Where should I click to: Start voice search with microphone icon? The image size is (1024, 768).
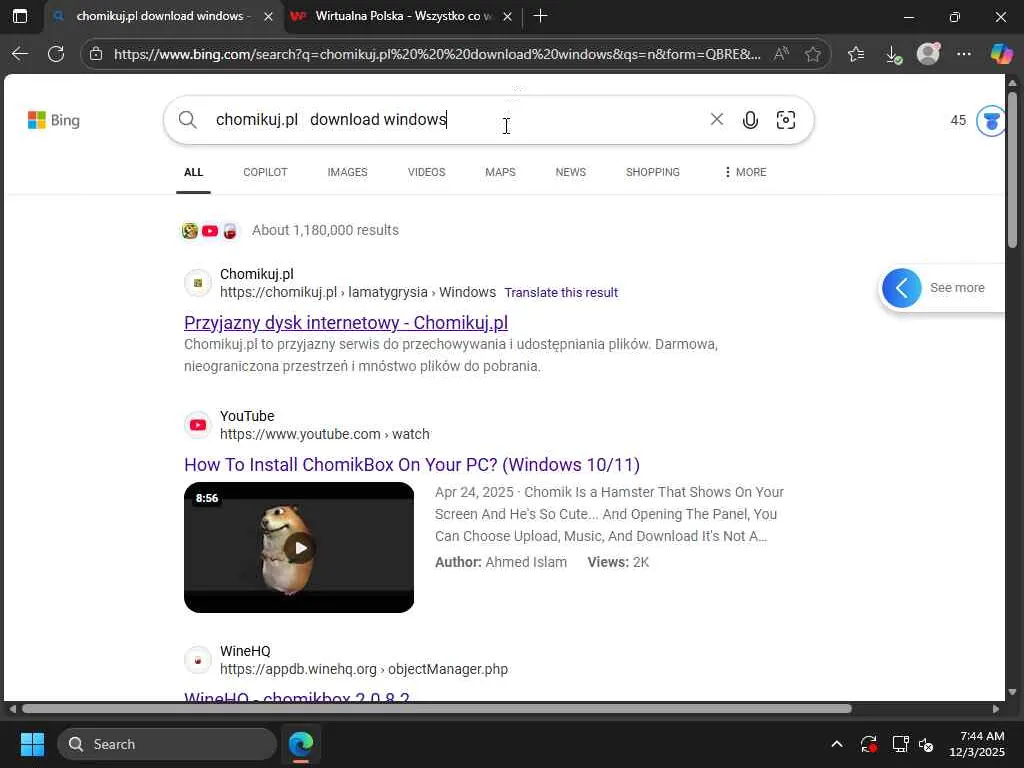tap(750, 120)
